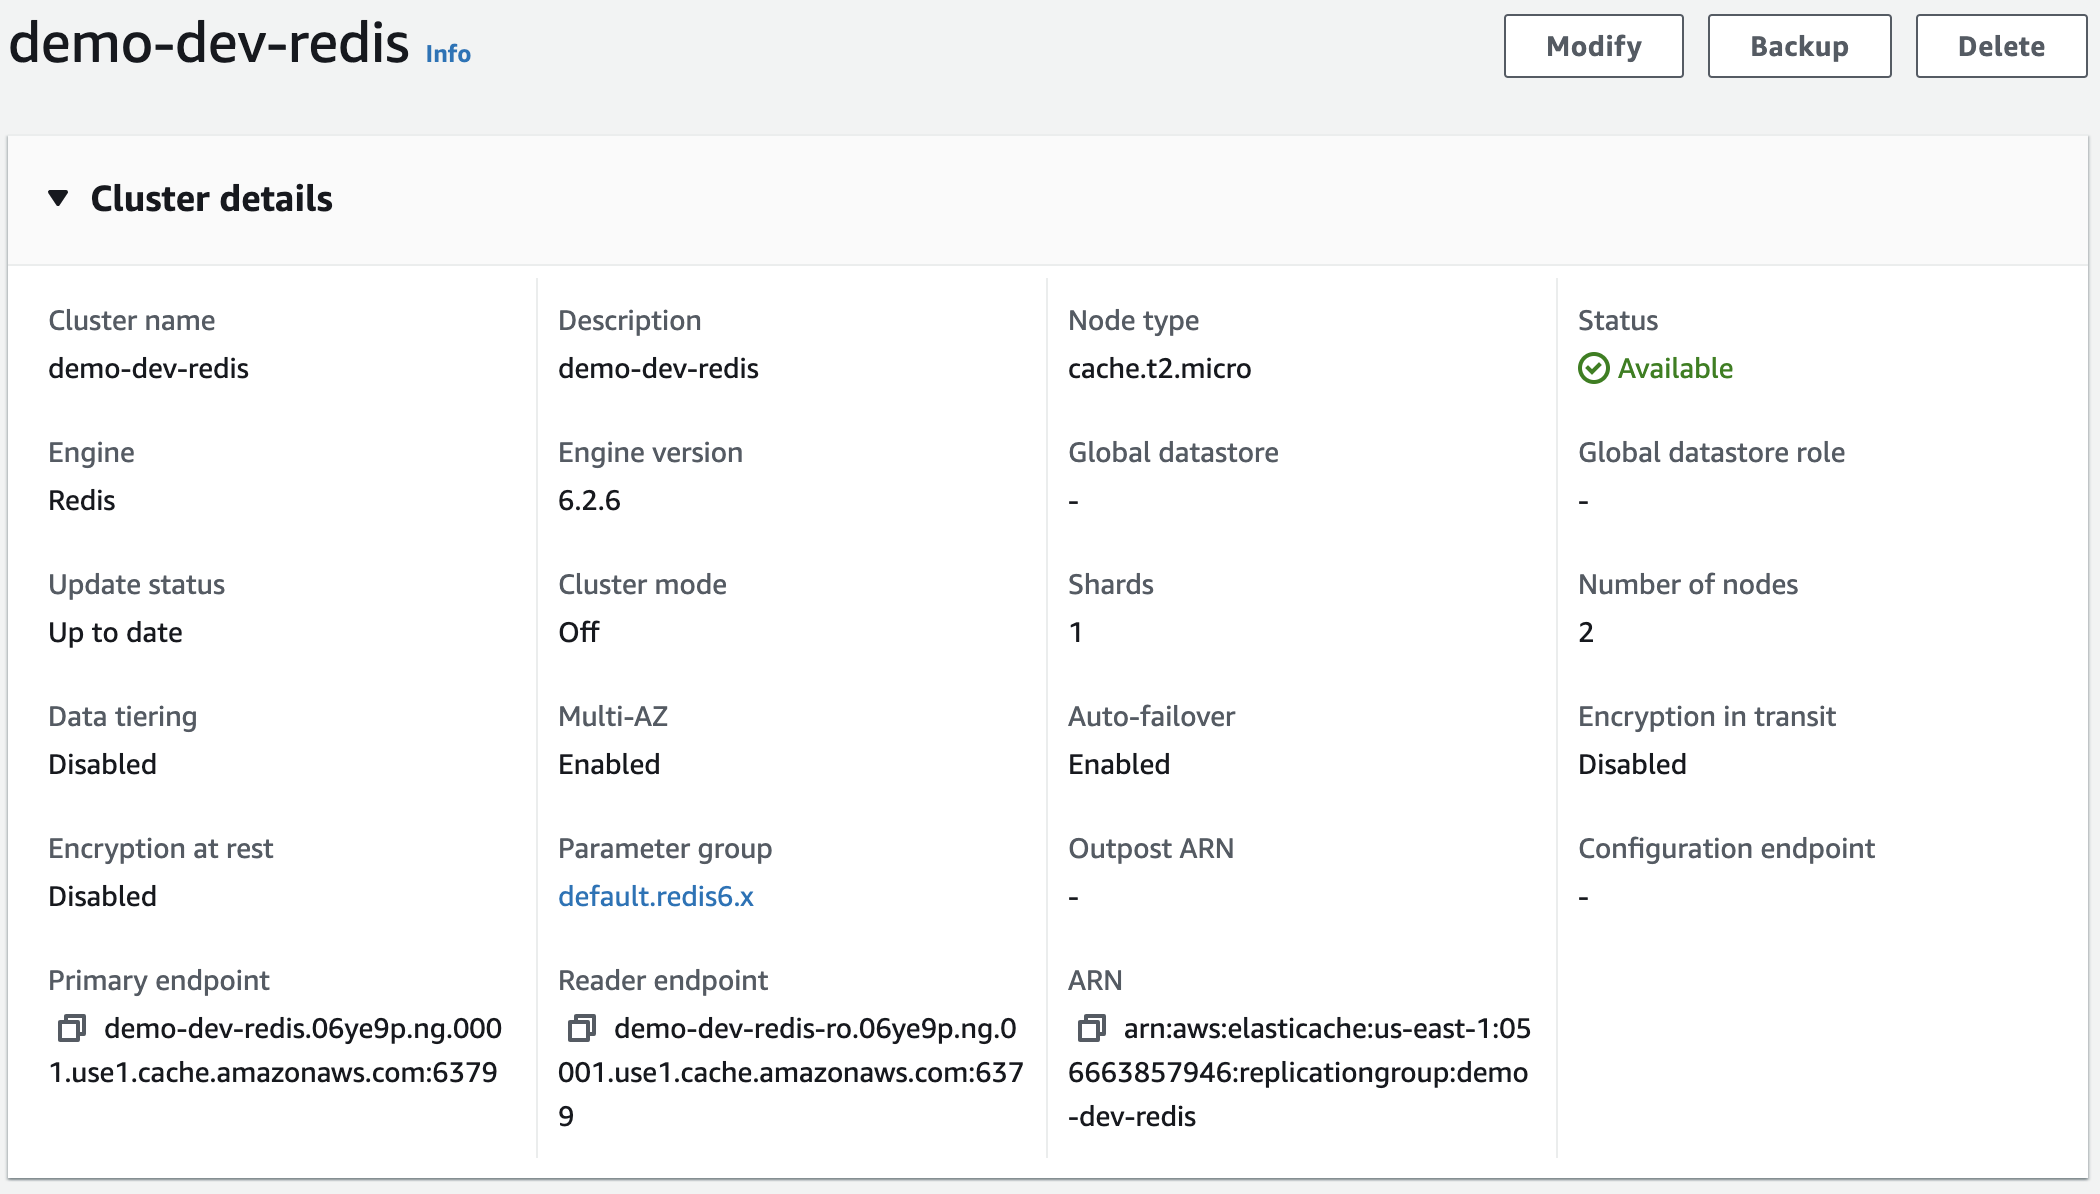Click the Engine label
This screenshot has height=1194, width=2100.
pyautogui.click(x=91, y=452)
